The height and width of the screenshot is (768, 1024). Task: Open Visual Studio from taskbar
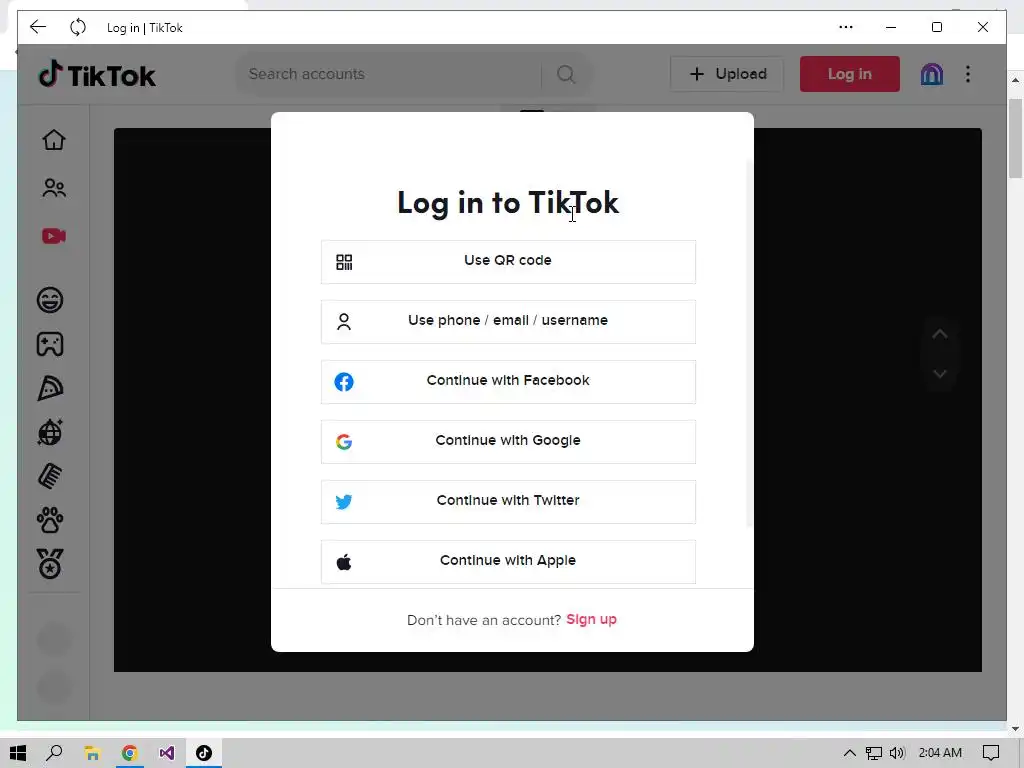[167, 753]
